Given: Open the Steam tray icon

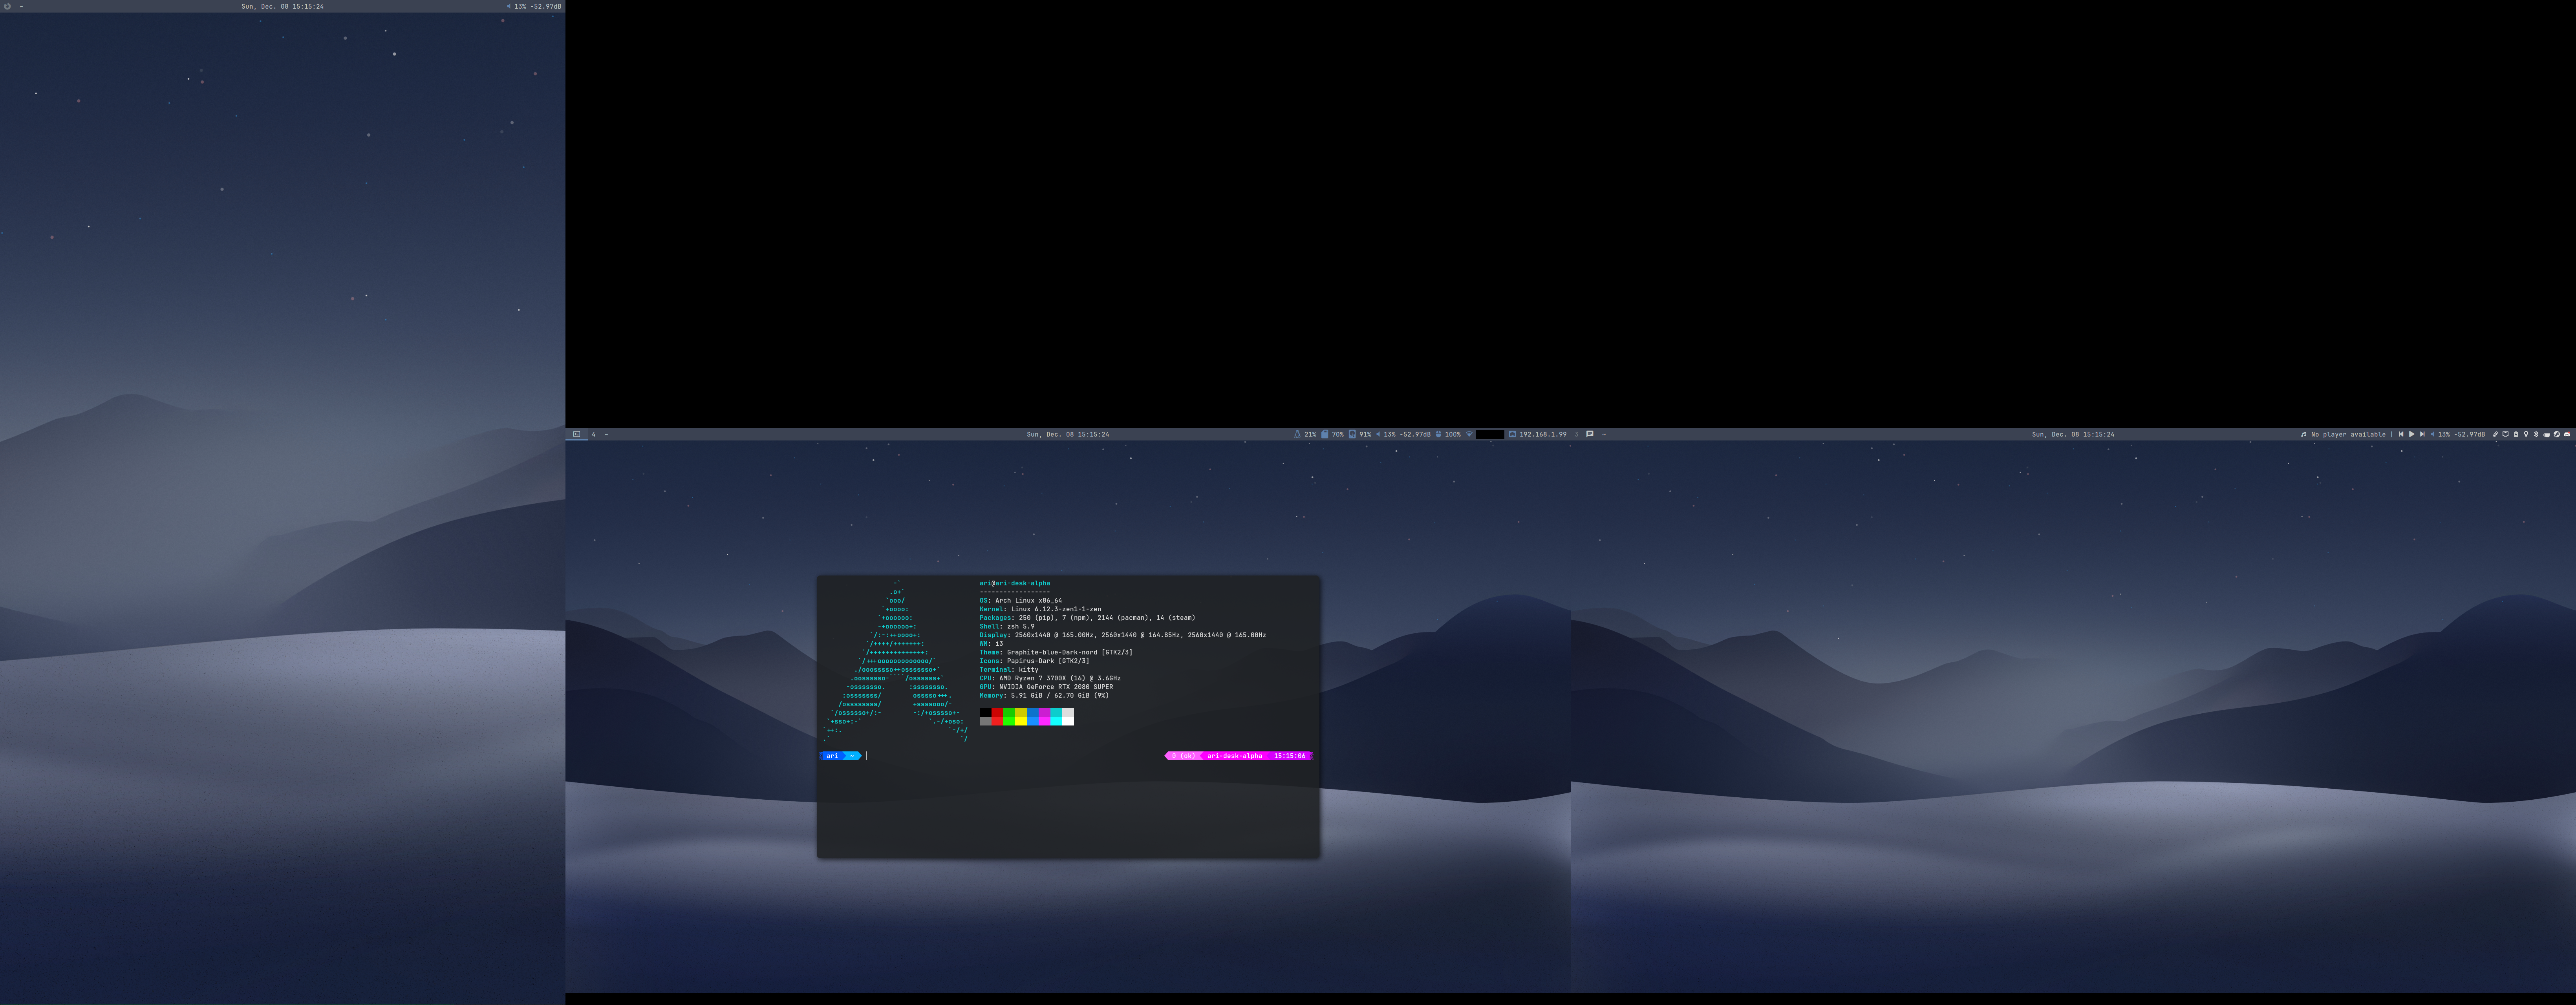Looking at the screenshot, I should tap(2557, 434).
